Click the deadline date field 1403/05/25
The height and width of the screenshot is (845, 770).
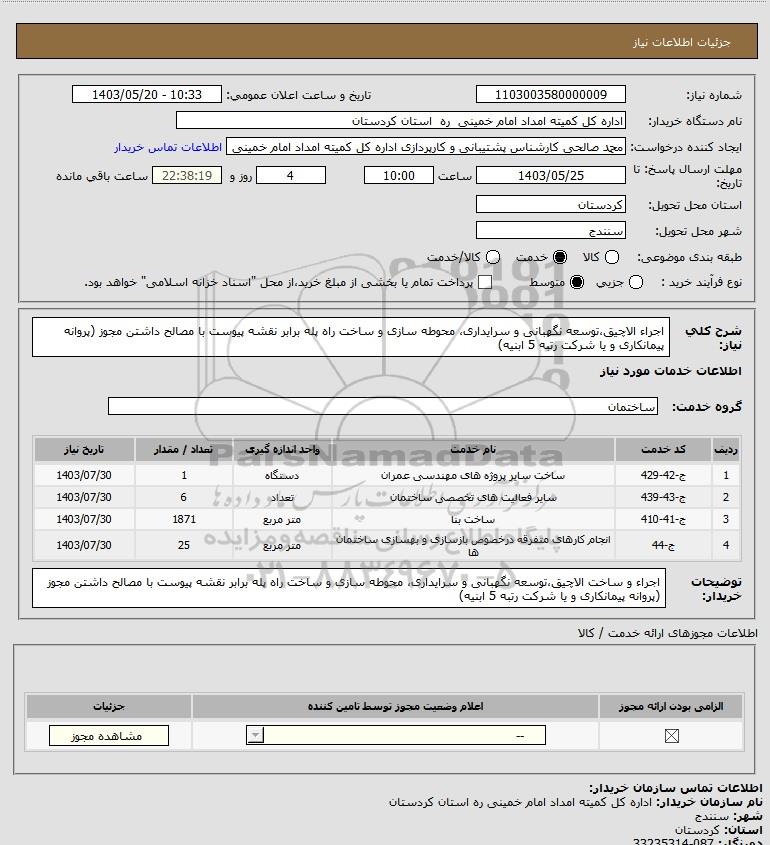coord(551,175)
